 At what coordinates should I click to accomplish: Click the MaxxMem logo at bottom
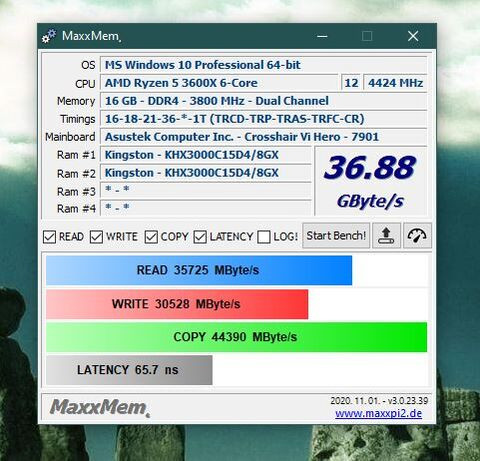99,407
